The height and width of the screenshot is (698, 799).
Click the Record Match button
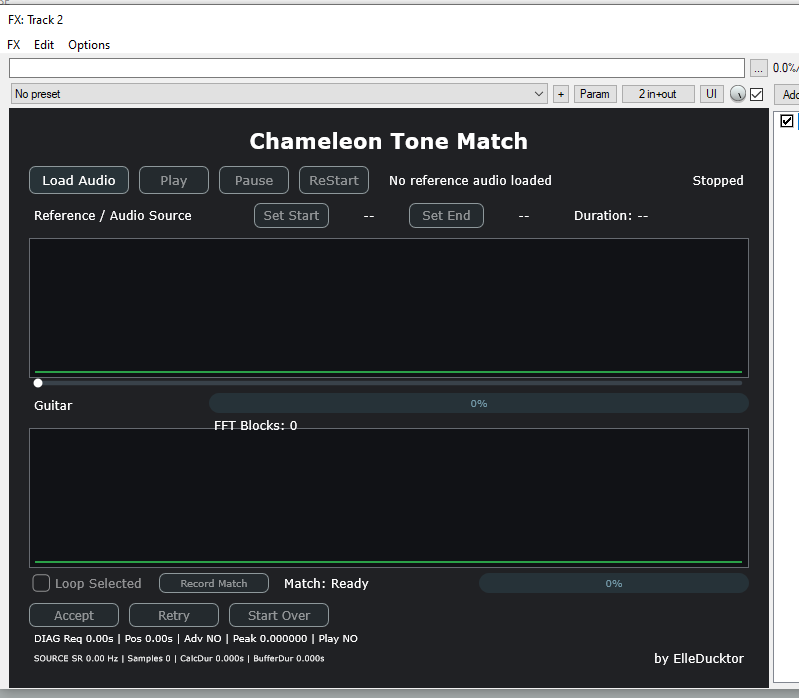tap(214, 583)
